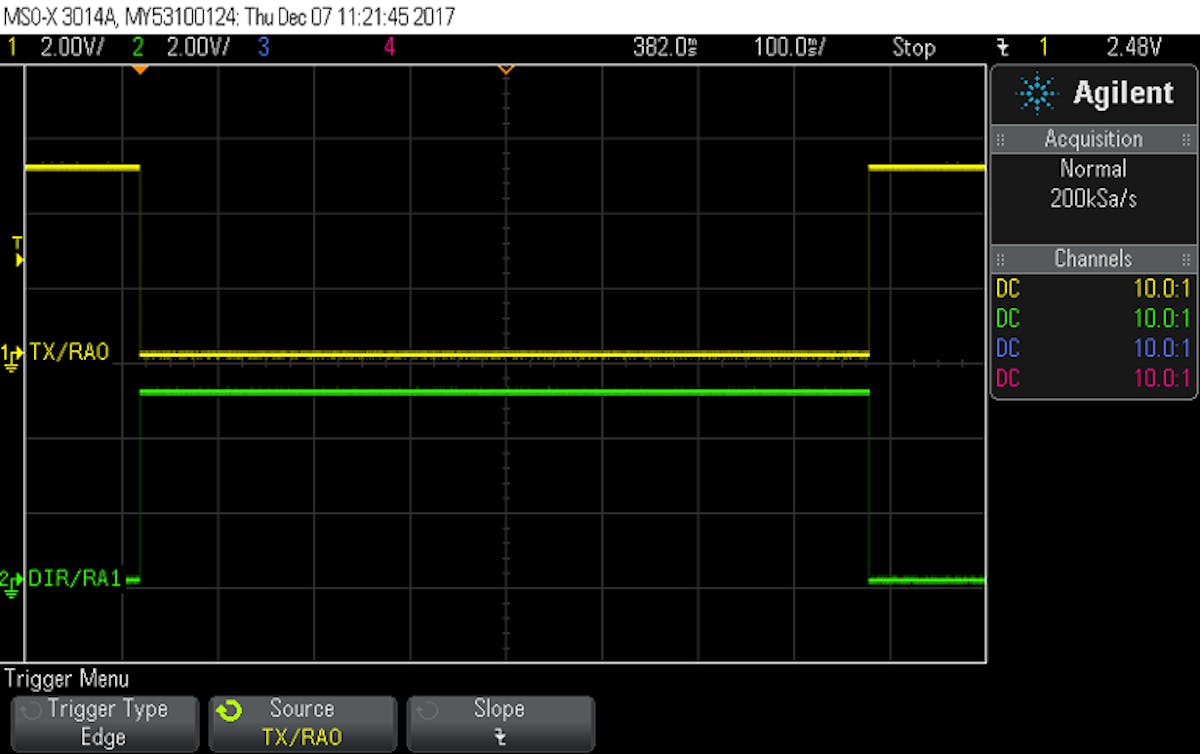Viewport: 1200px width, 754px height.
Task: Select the Channels panel header
Action: (x=1093, y=259)
